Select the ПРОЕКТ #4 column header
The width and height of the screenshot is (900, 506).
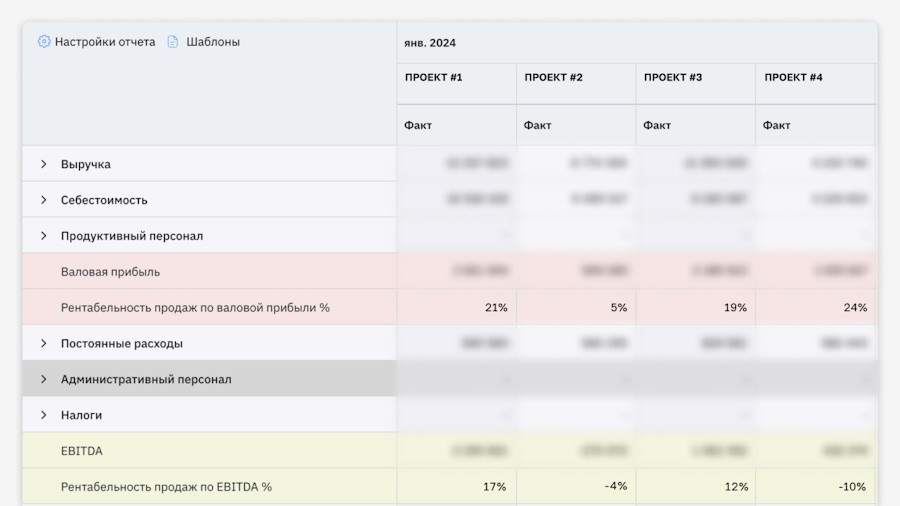coord(793,78)
